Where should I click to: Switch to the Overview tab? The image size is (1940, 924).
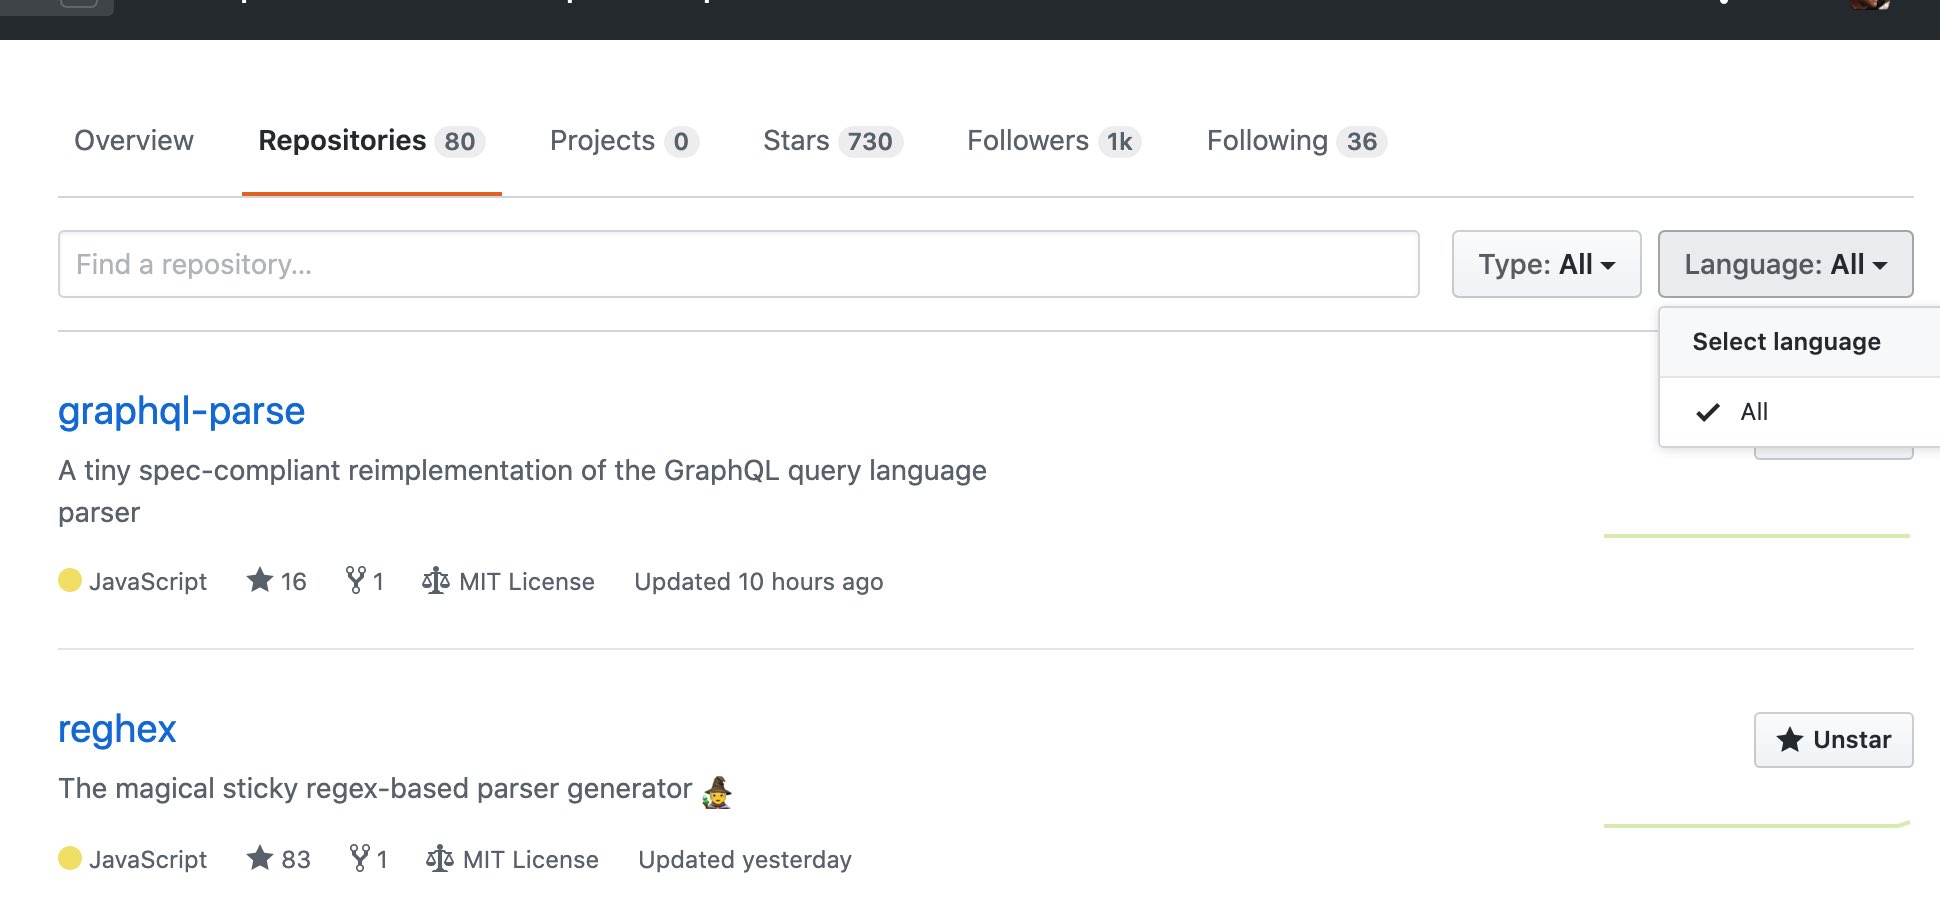(134, 141)
